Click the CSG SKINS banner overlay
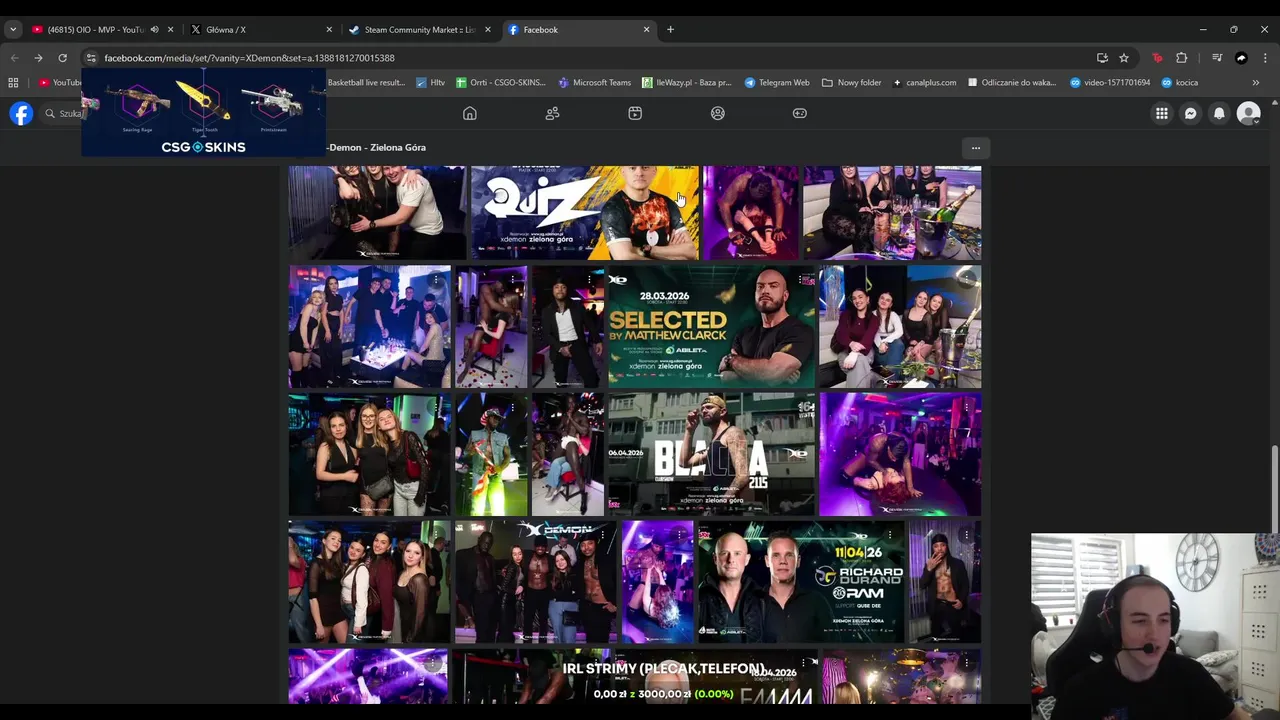Image resolution: width=1280 pixels, height=720 pixels. coord(204,112)
